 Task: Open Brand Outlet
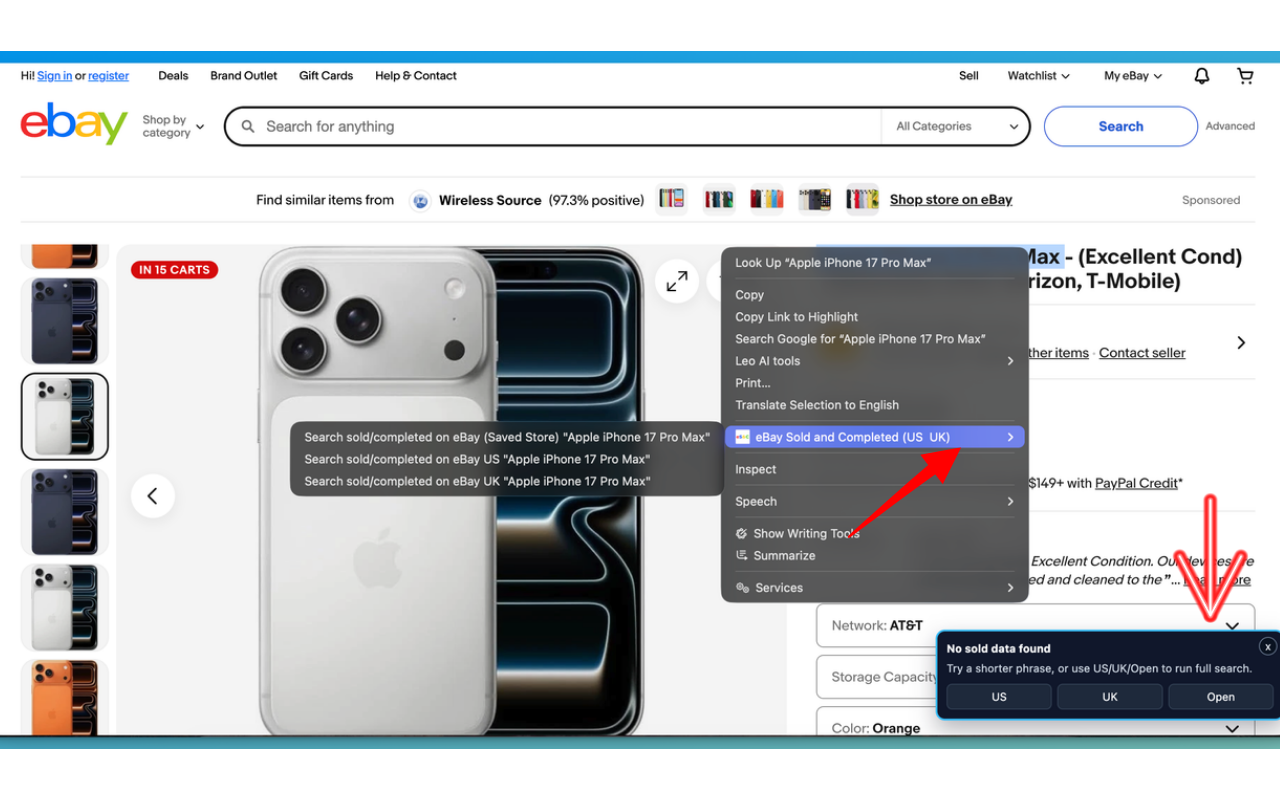click(244, 76)
